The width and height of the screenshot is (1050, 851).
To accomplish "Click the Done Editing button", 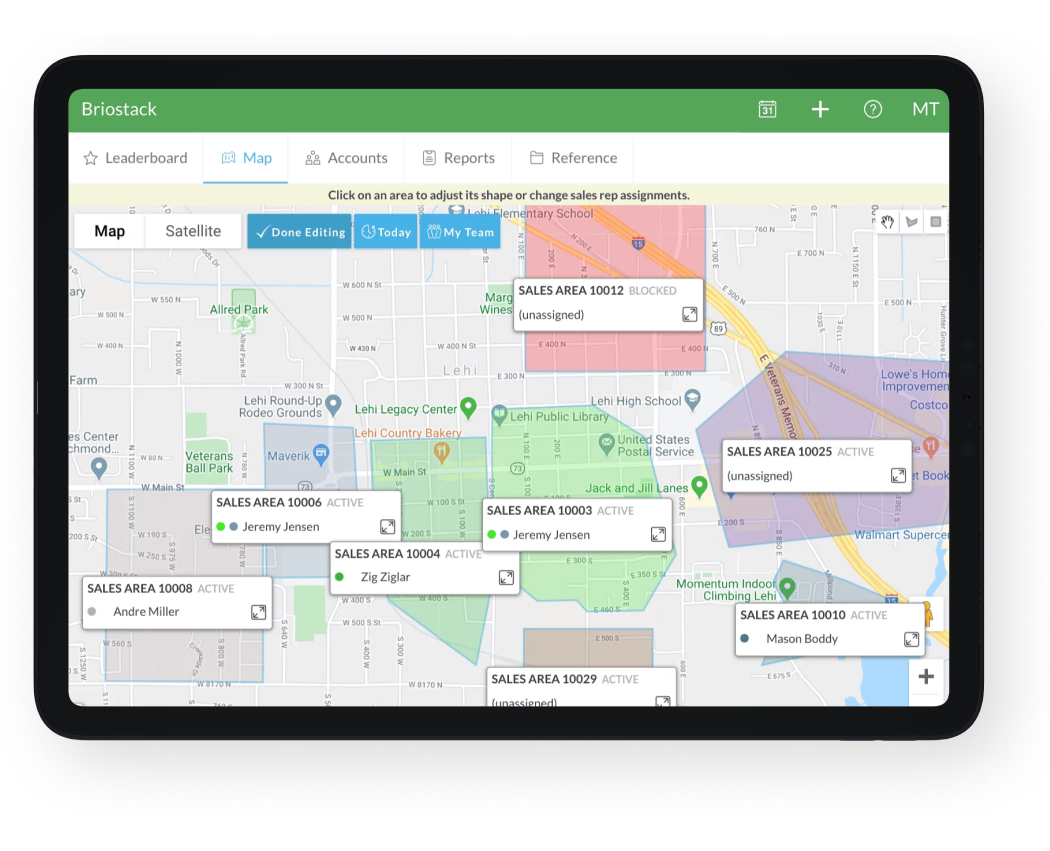I will pyautogui.click(x=299, y=232).
